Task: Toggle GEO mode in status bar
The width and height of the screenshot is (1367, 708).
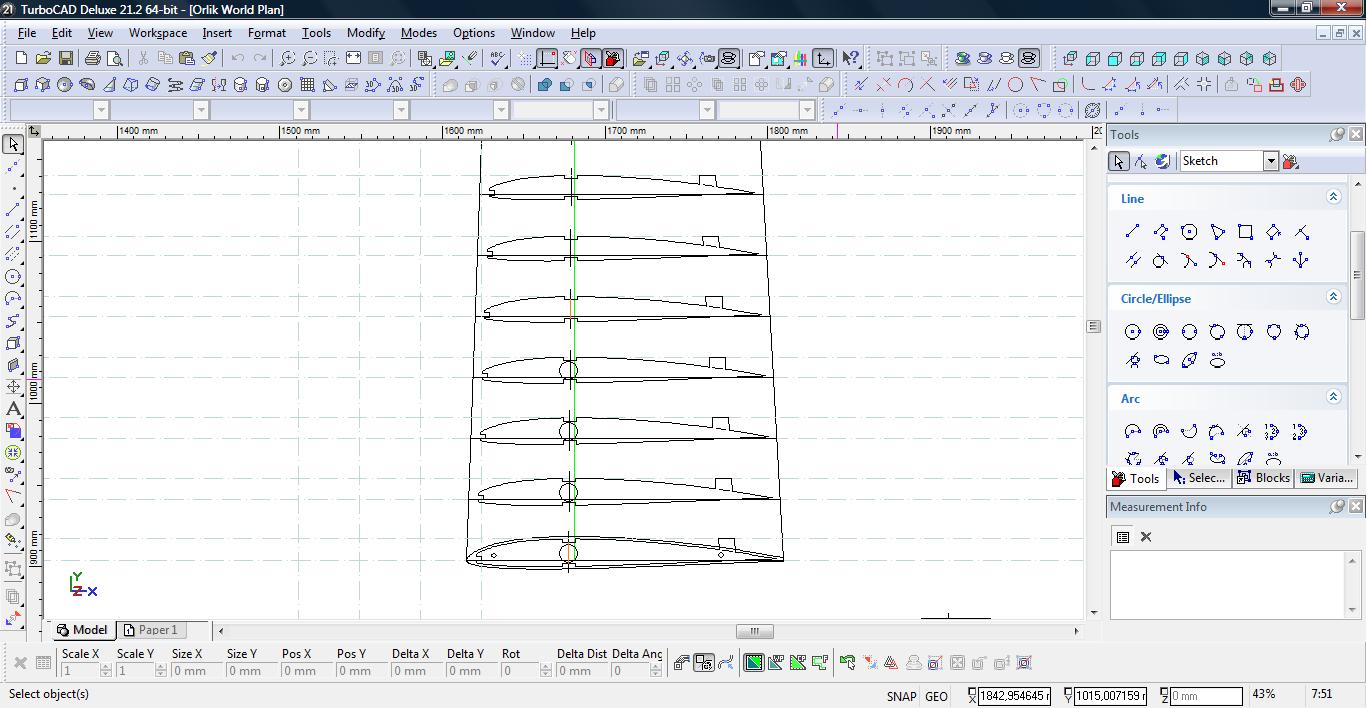Action: [936, 696]
